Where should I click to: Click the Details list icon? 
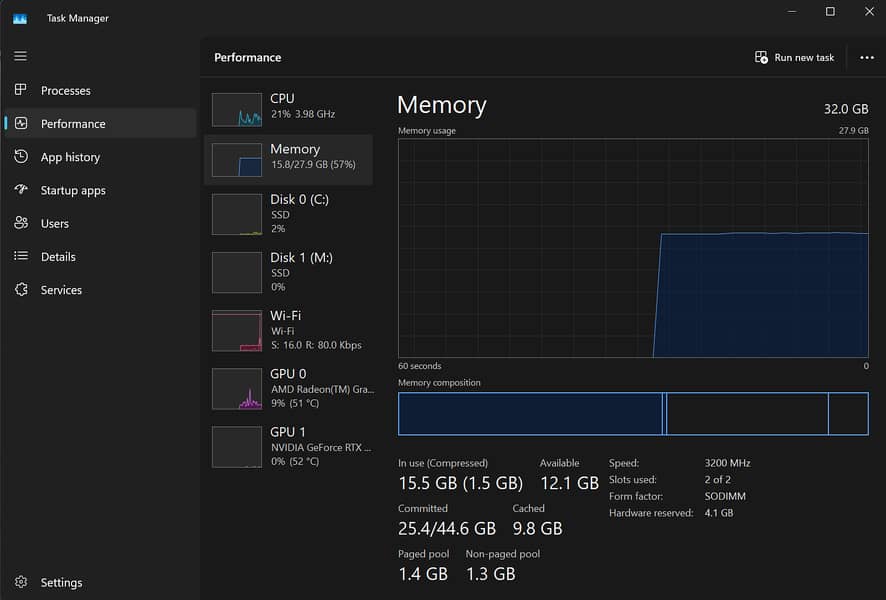click(x=21, y=256)
